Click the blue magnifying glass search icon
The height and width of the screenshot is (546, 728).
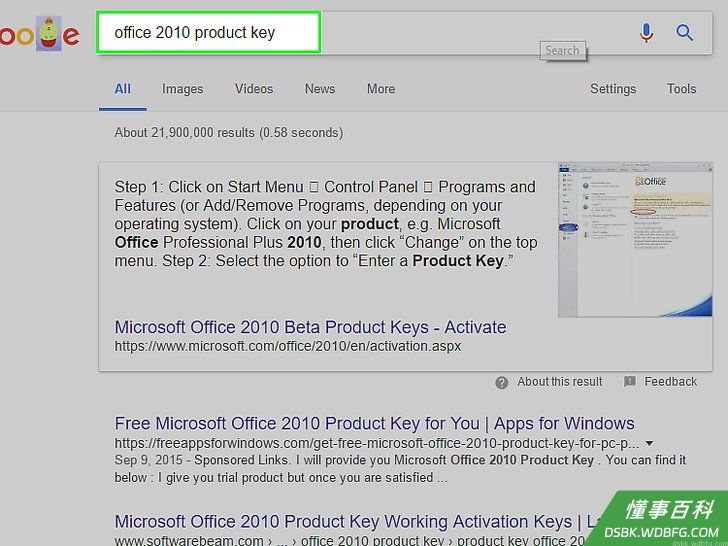684,33
